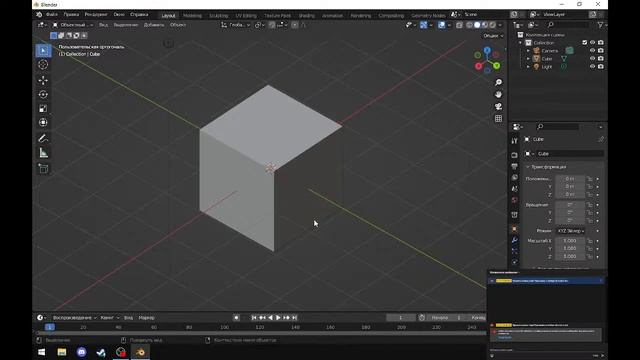Open the Object properties orange square tab
The width and height of the screenshot is (640, 360).
(514, 229)
